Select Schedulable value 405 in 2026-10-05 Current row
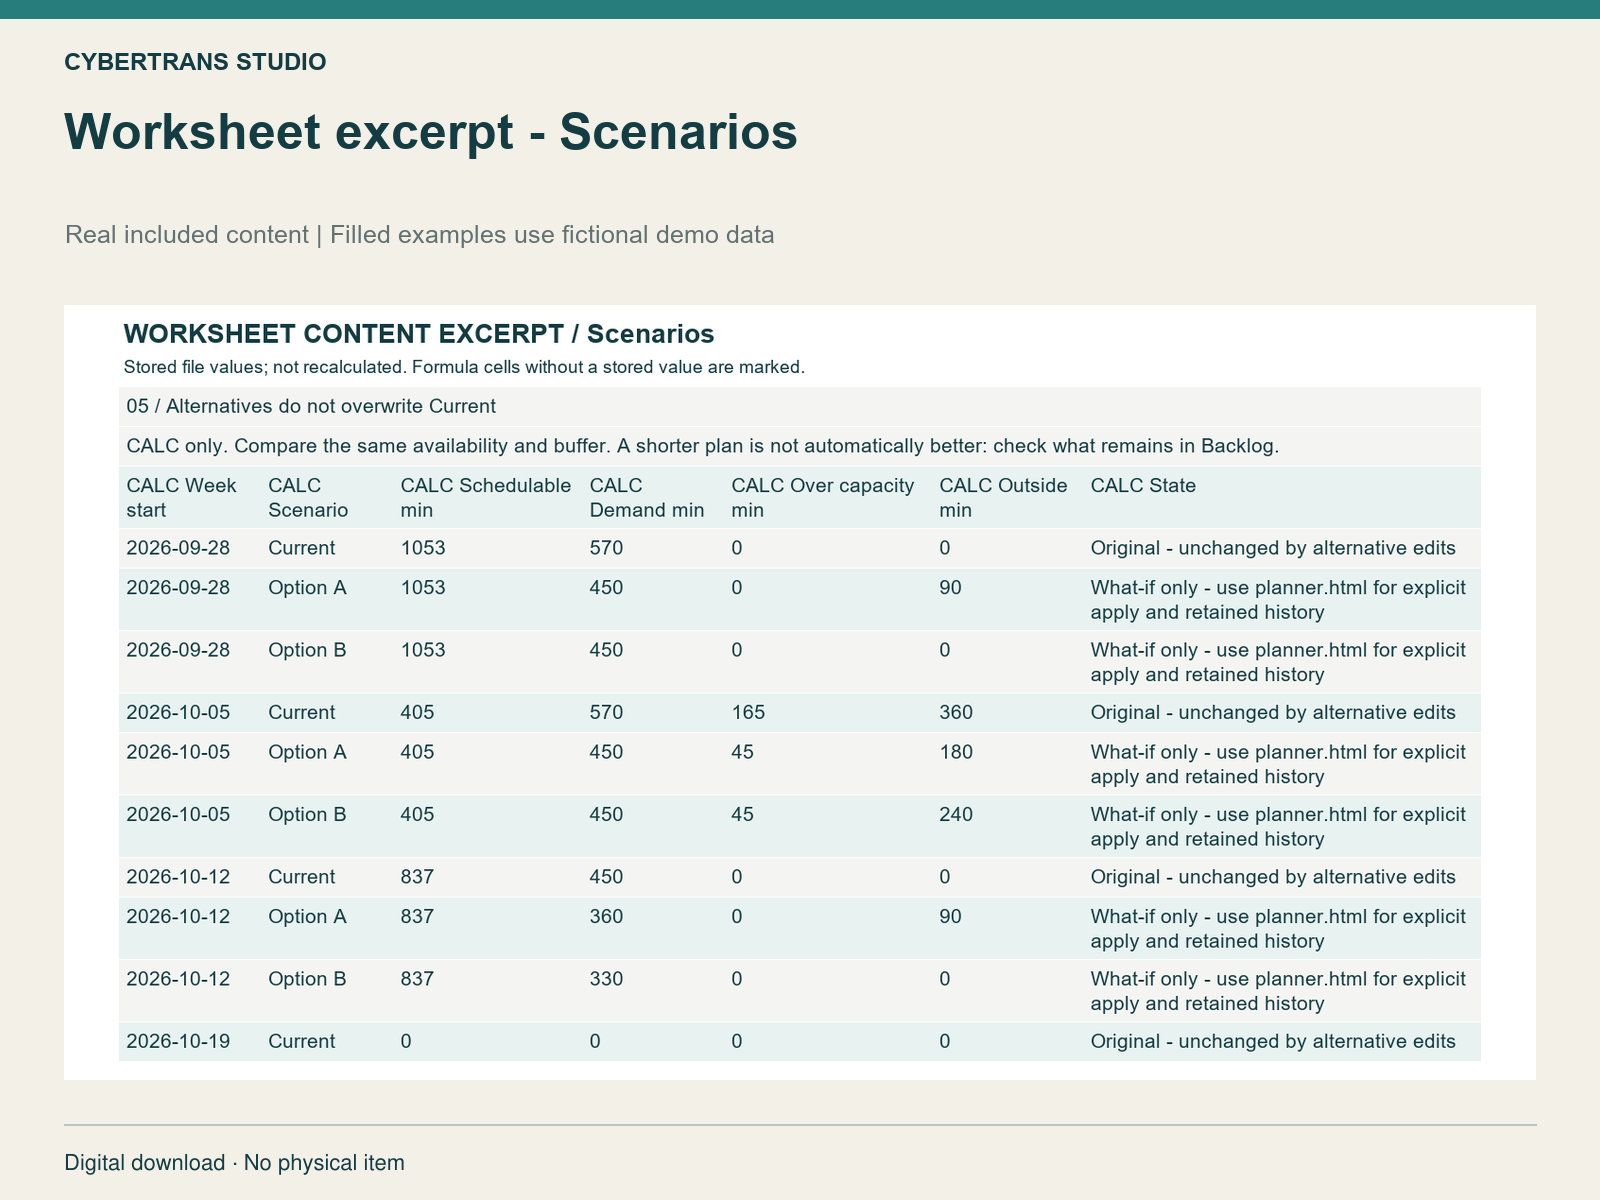1600x1200 pixels. coord(417,713)
